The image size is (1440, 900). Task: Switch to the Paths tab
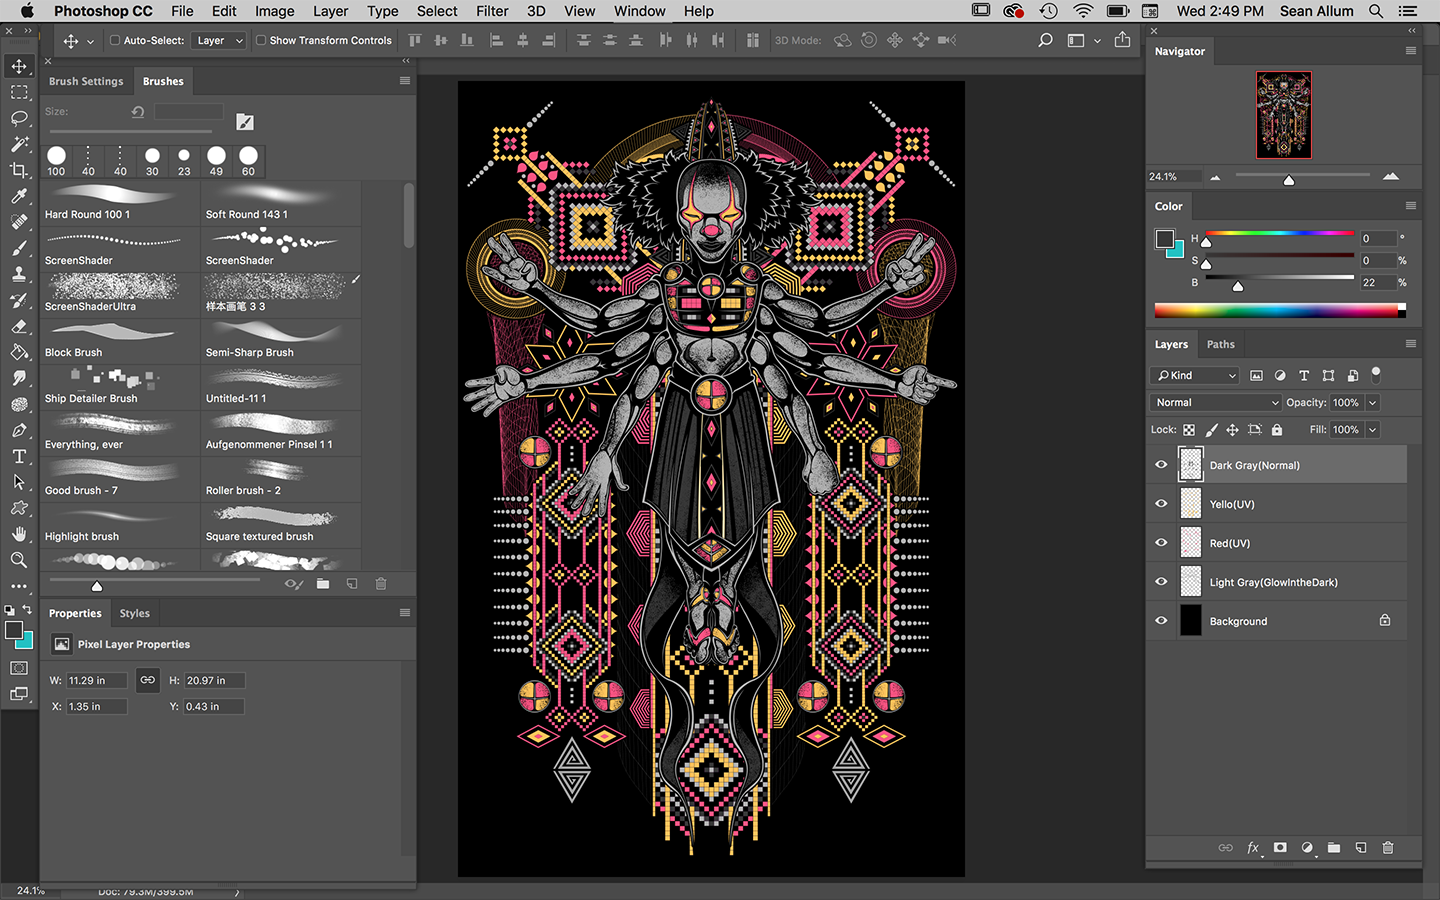(x=1220, y=344)
